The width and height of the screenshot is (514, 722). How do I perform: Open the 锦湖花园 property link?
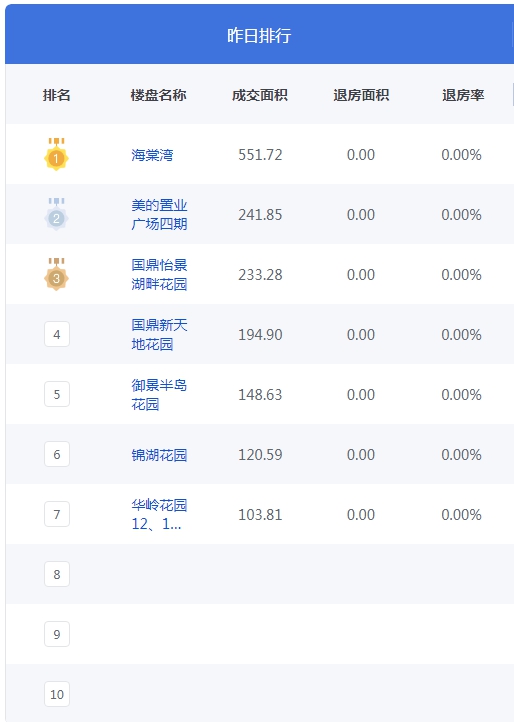pos(159,455)
